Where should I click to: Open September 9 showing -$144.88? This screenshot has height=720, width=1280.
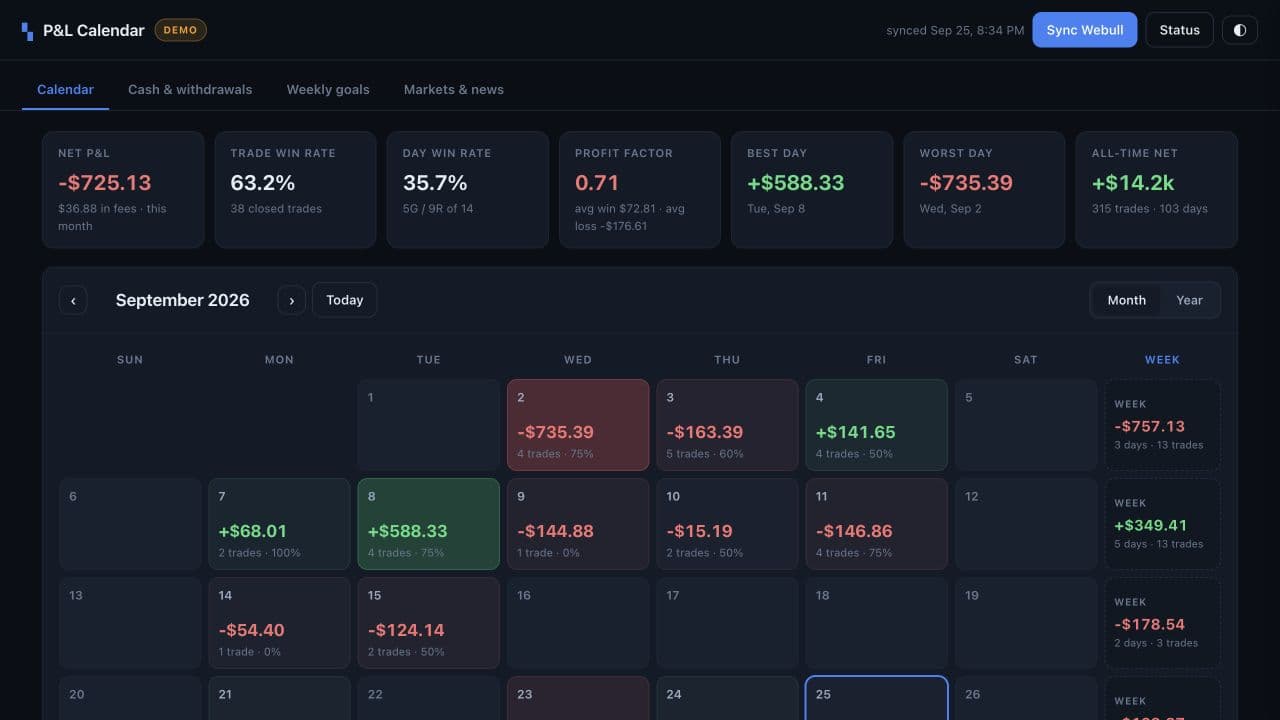pos(578,524)
